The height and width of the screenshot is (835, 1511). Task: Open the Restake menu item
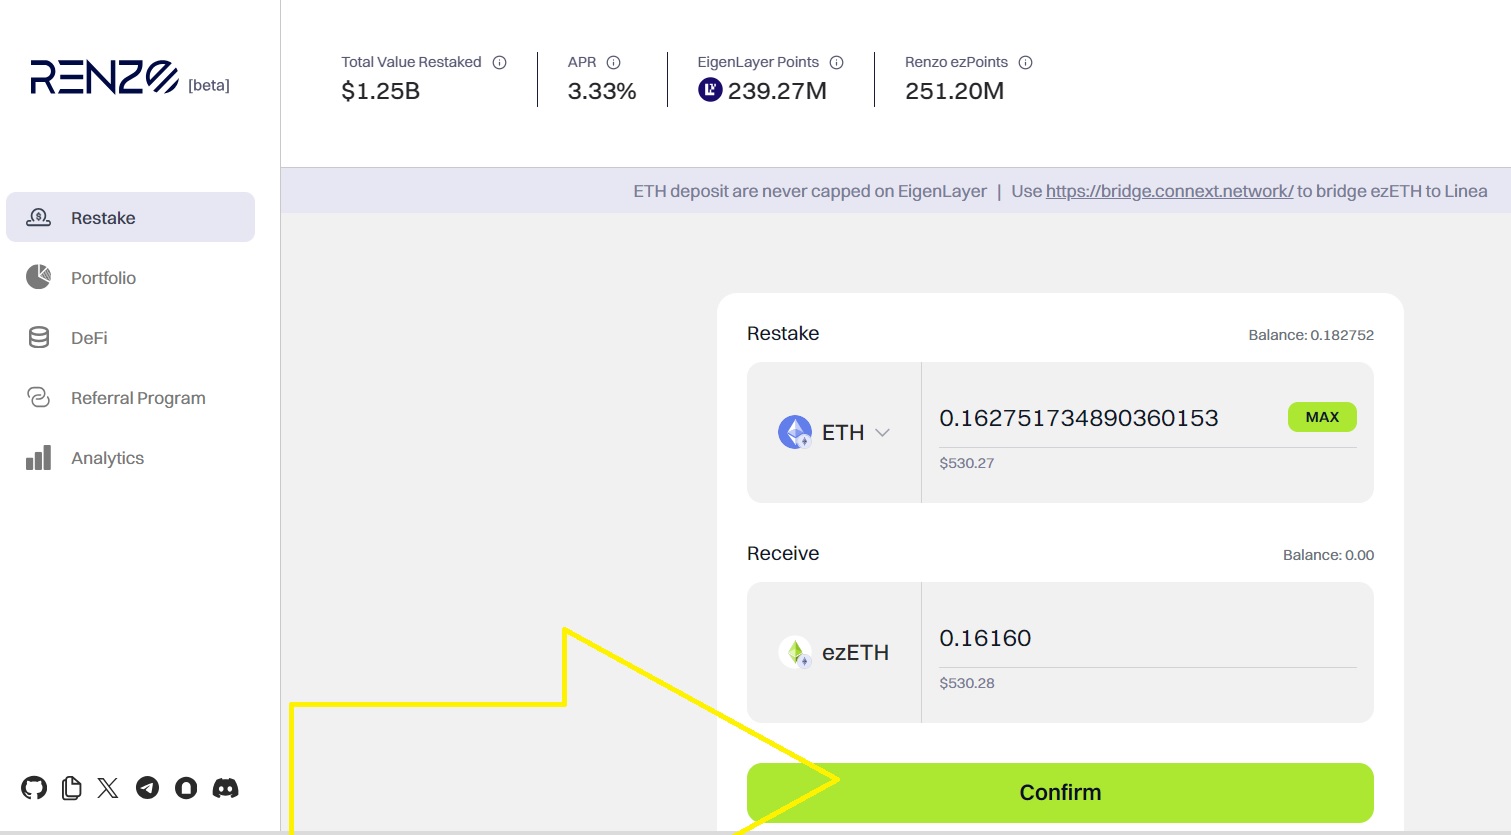(x=130, y=217)
